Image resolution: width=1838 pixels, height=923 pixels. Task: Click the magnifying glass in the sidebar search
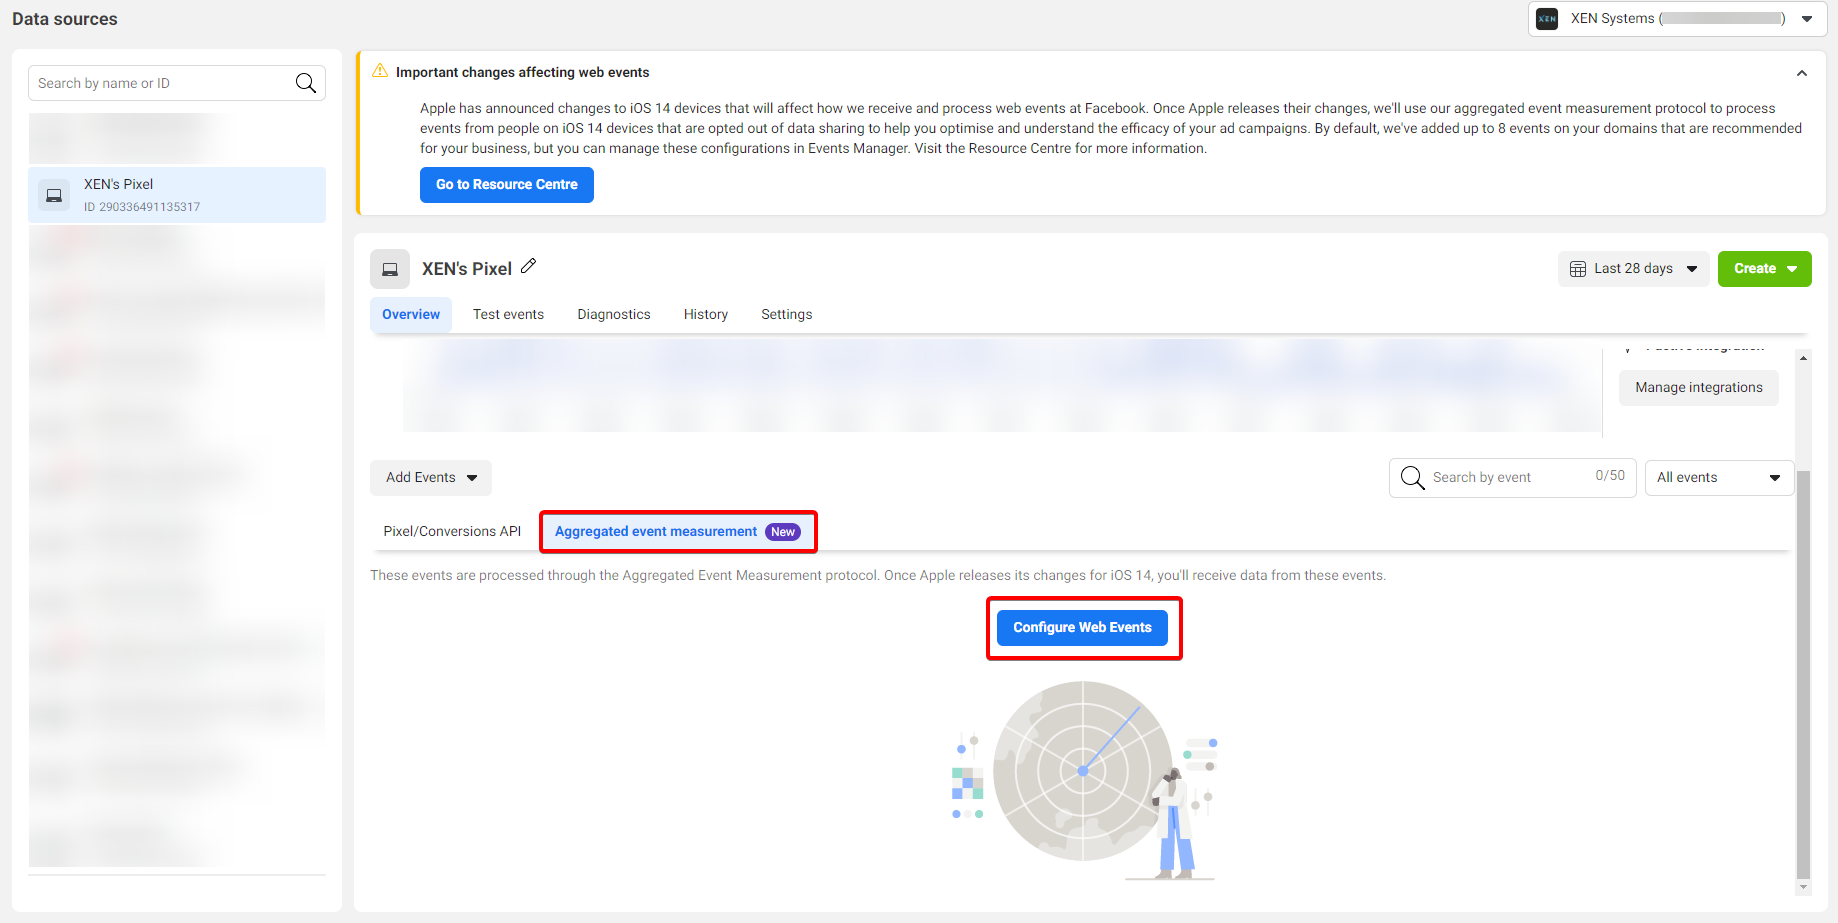click(305, 82)
